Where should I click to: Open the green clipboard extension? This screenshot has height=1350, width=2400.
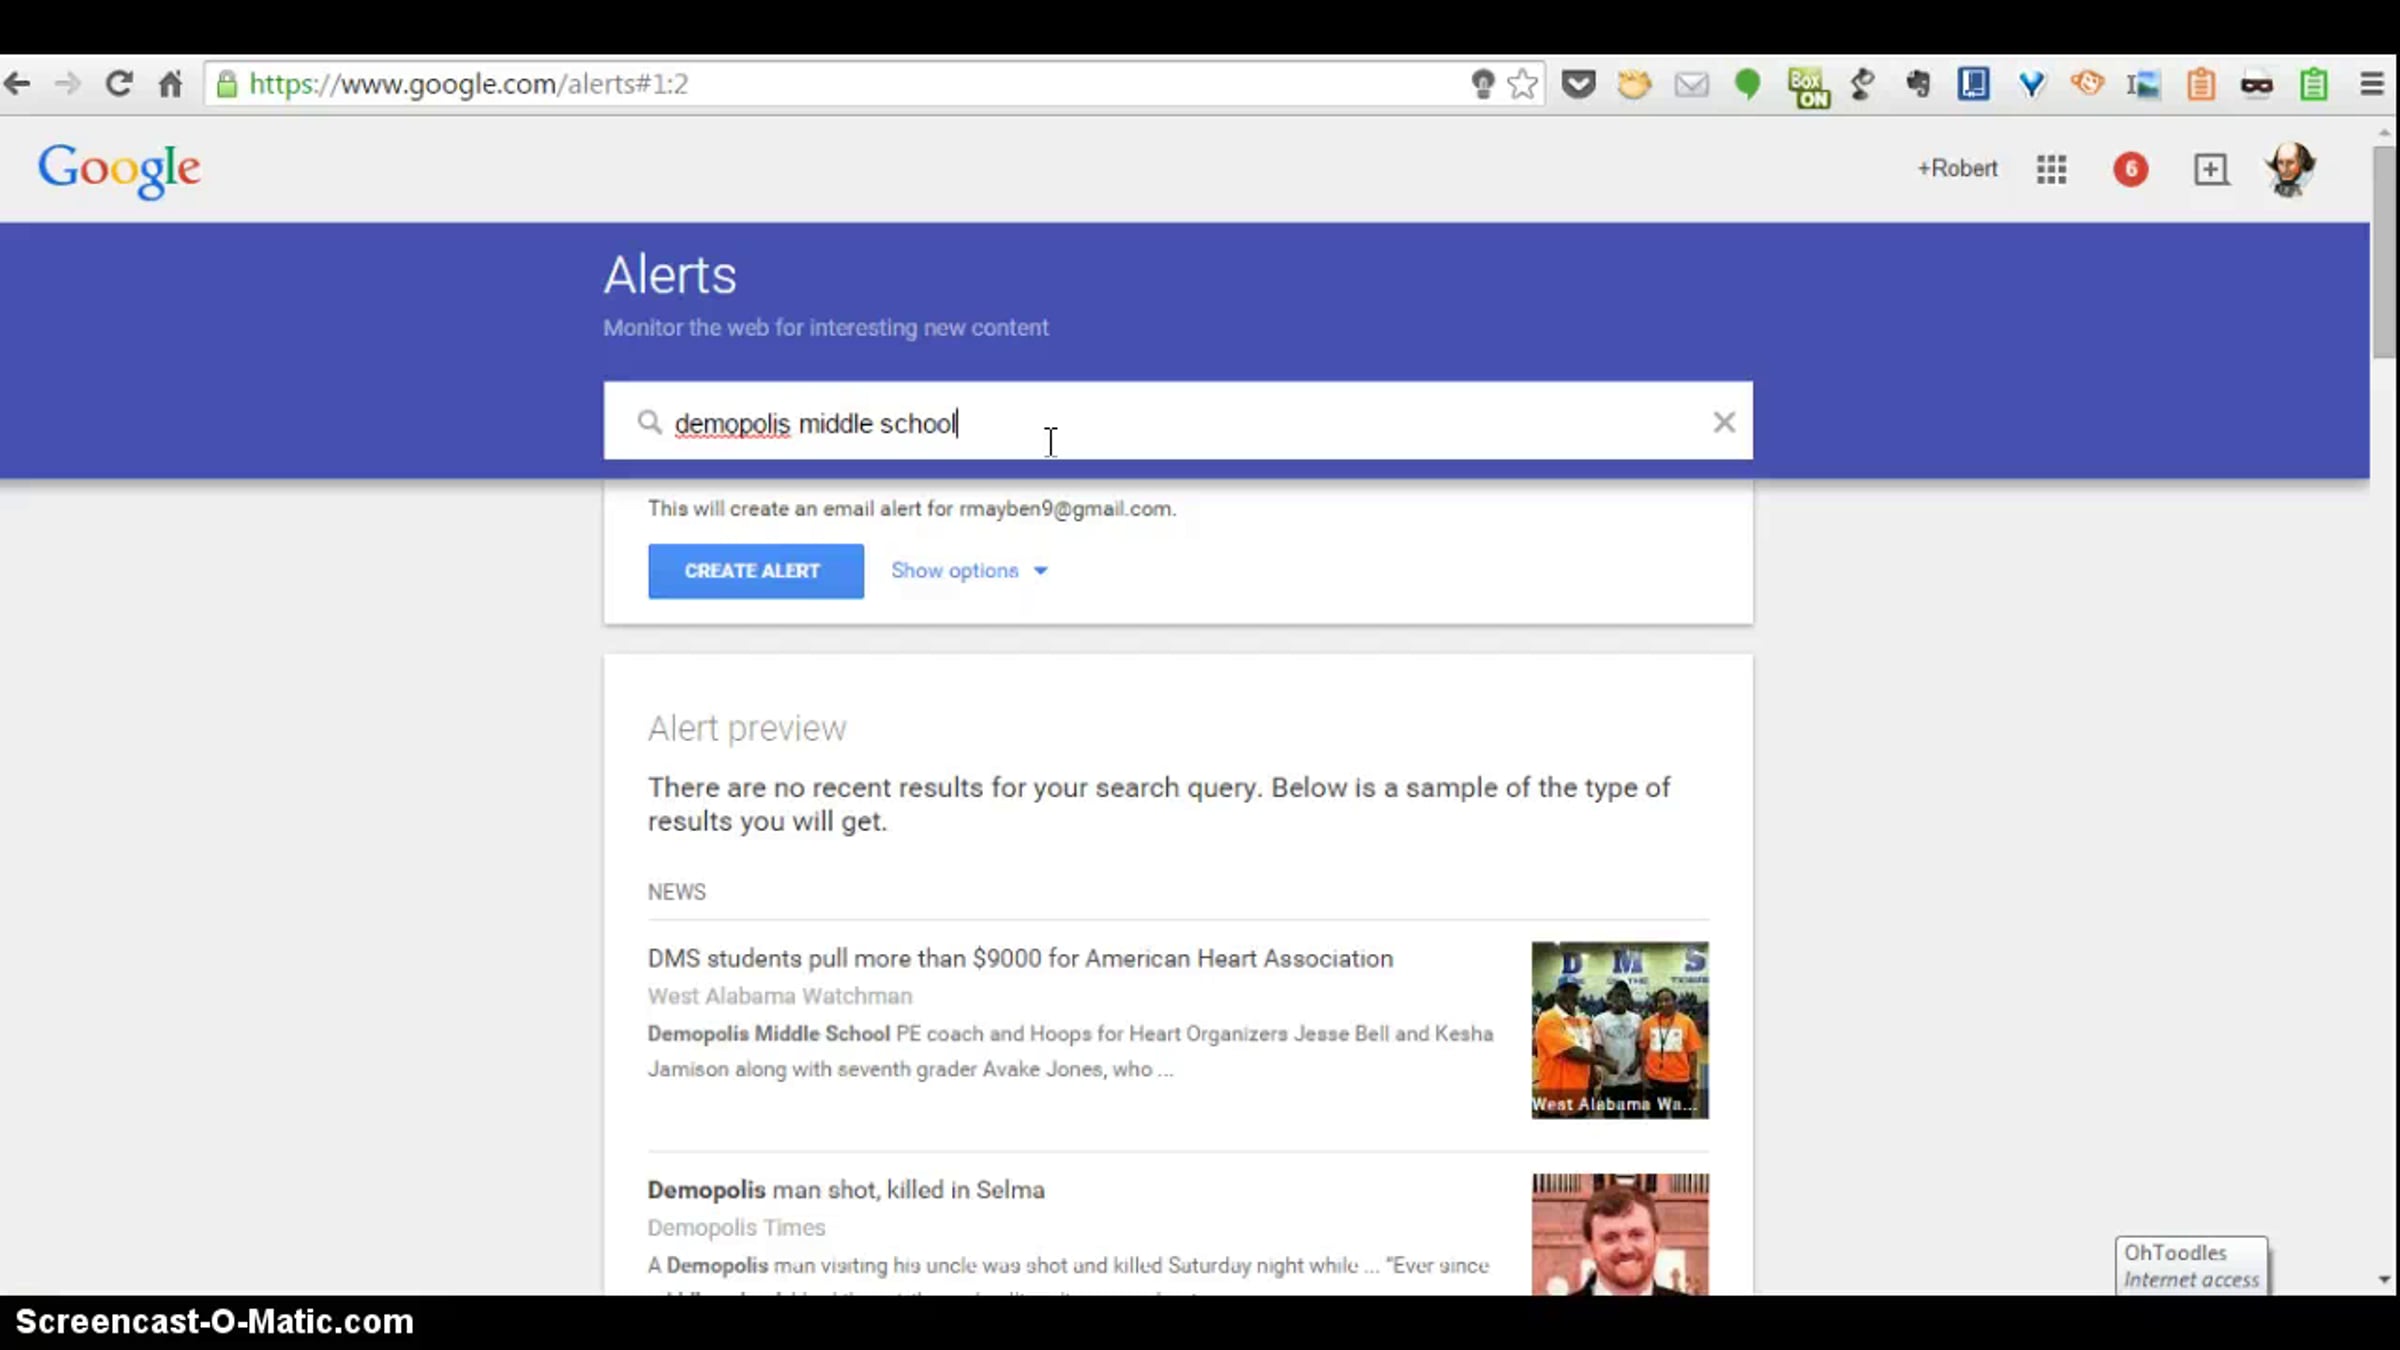coord(2314,84)
